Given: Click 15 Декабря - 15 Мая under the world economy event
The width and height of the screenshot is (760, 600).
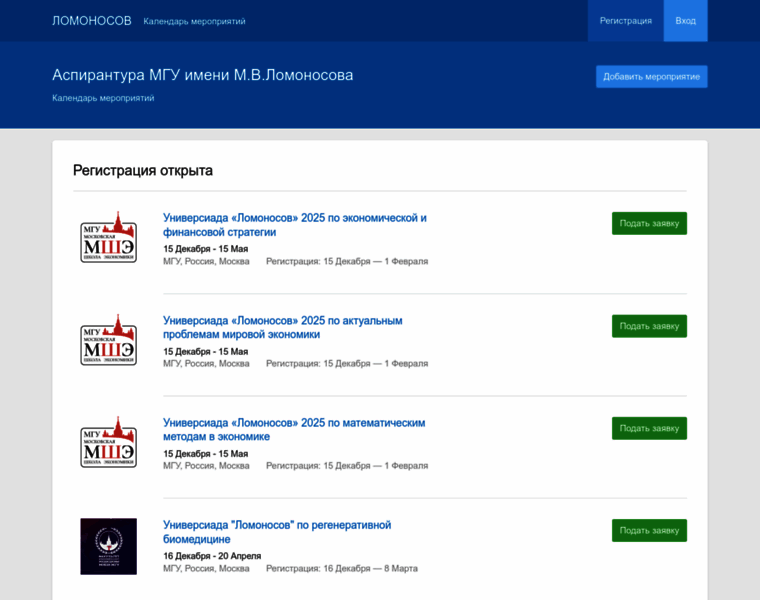Looking at the screenshot, I should point(206,351).
